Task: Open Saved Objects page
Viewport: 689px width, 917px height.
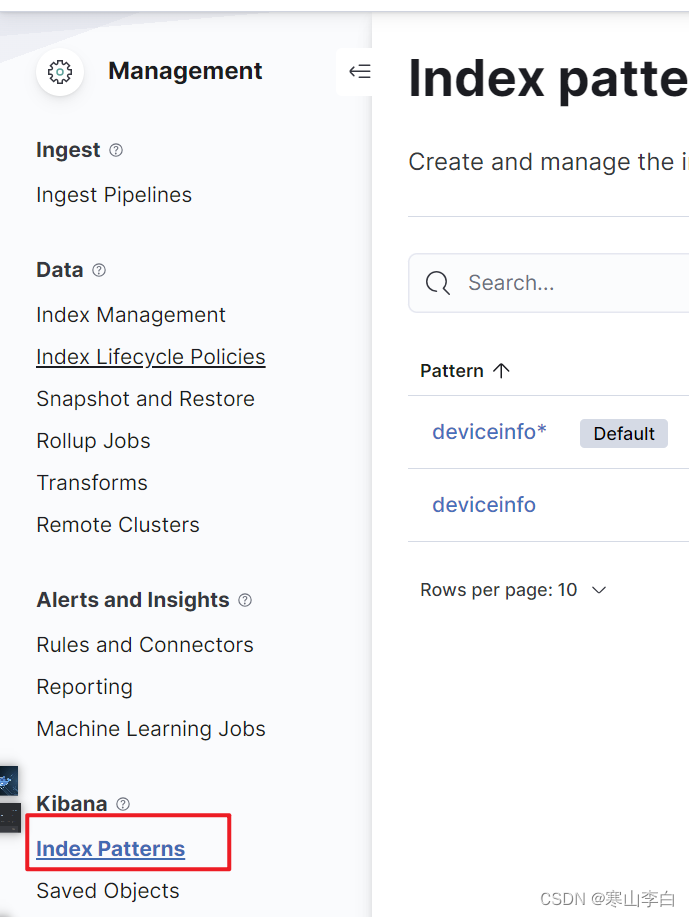Action: tap(108, 891)
